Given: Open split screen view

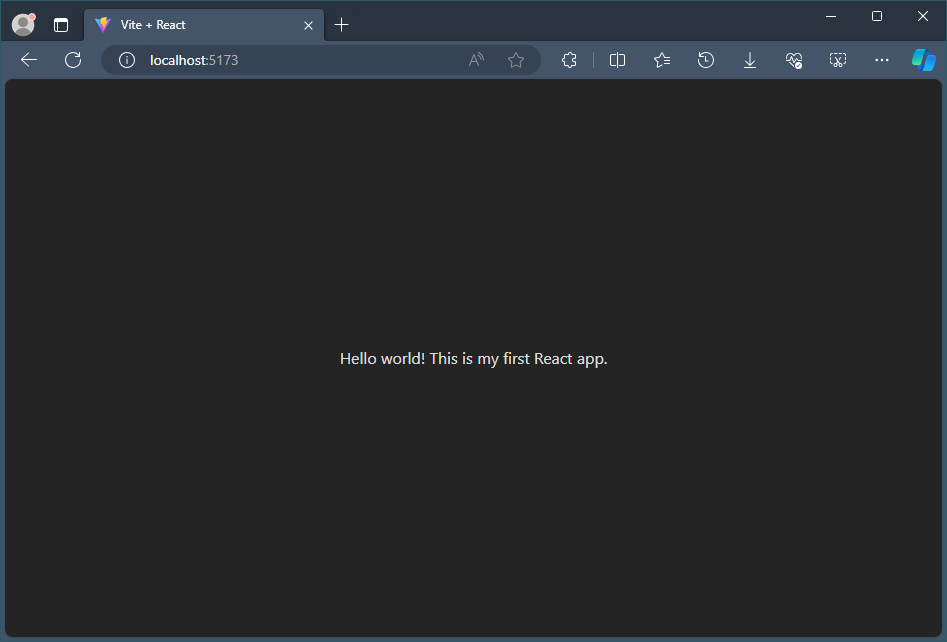Looking at the screenshot, I should click(x=617, y=60).
